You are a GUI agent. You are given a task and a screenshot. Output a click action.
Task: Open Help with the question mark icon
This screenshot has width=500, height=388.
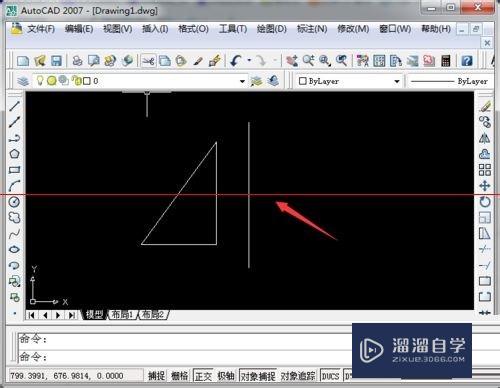click(467, 61)
